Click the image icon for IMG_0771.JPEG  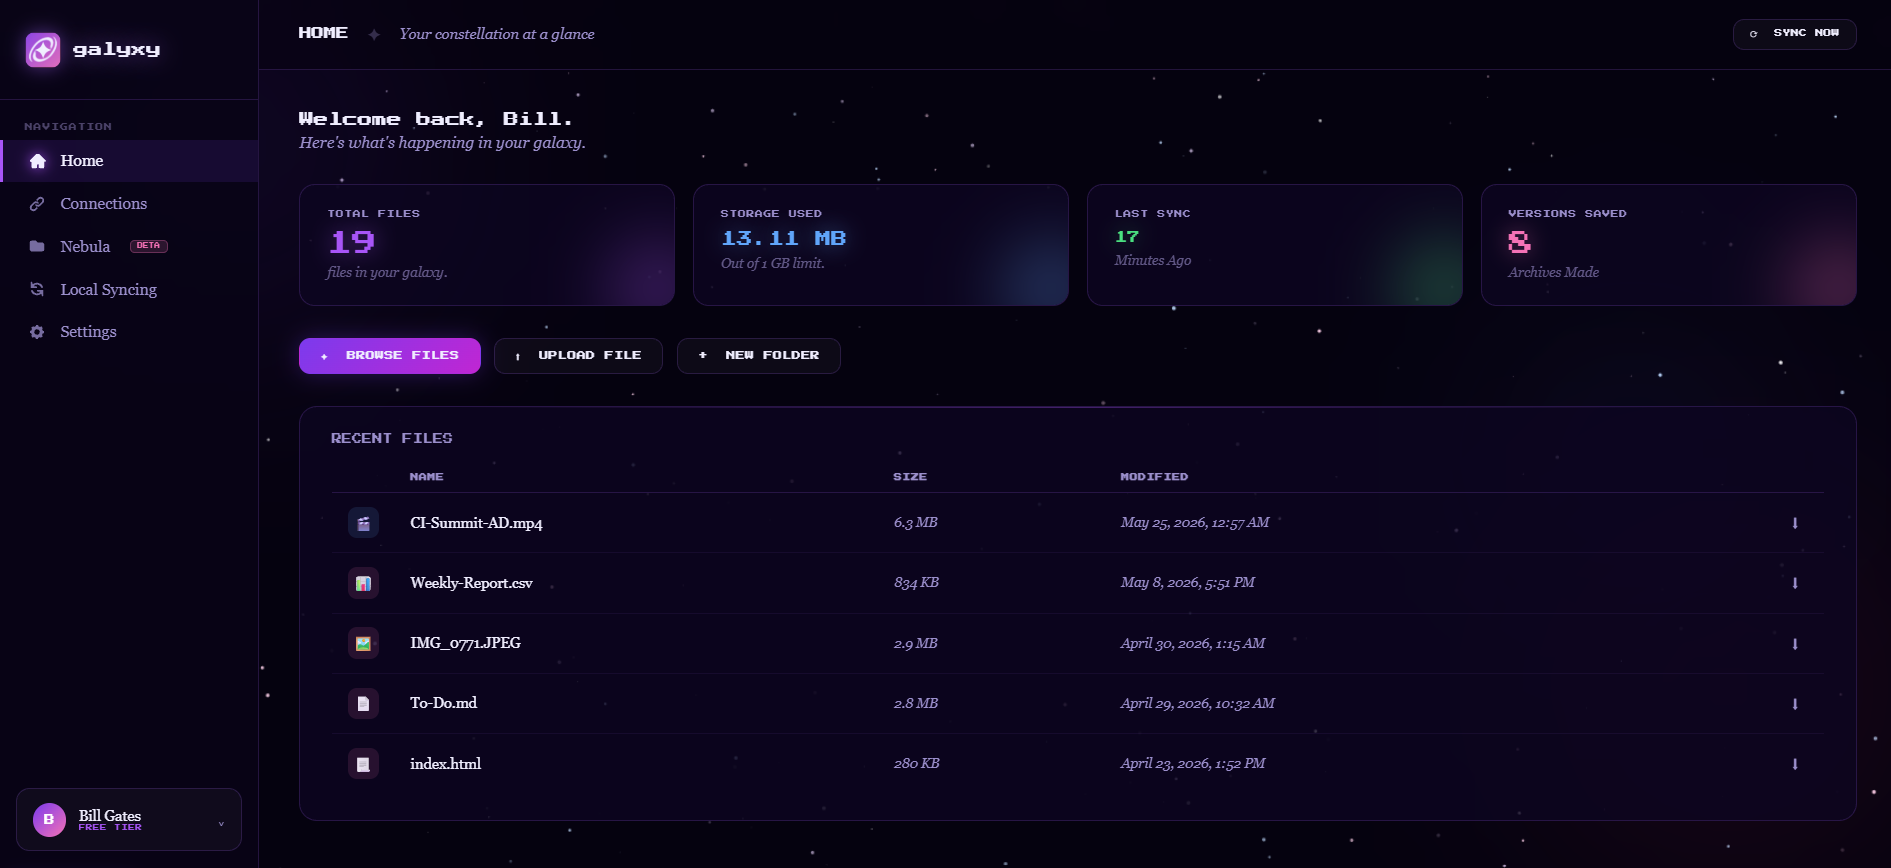(x=363, y=643)
